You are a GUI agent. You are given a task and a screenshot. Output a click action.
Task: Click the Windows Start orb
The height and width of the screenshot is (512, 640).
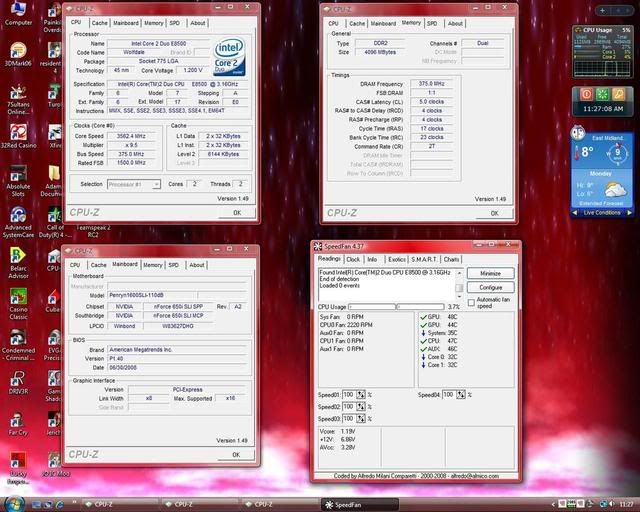(x=15, y=504)
